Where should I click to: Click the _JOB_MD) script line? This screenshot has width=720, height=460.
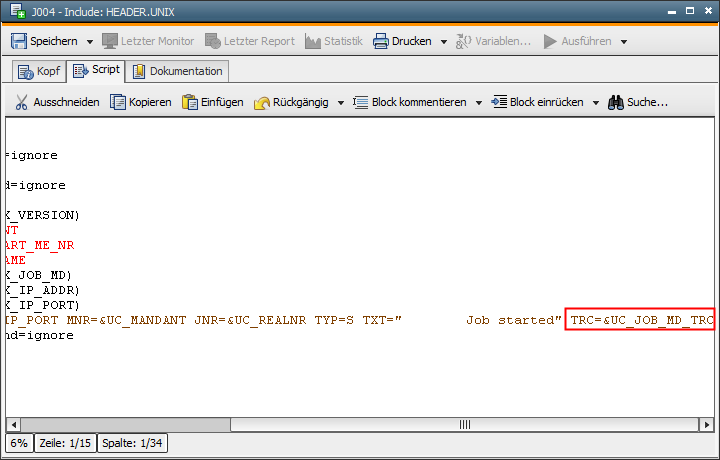[x=39, y=275]
